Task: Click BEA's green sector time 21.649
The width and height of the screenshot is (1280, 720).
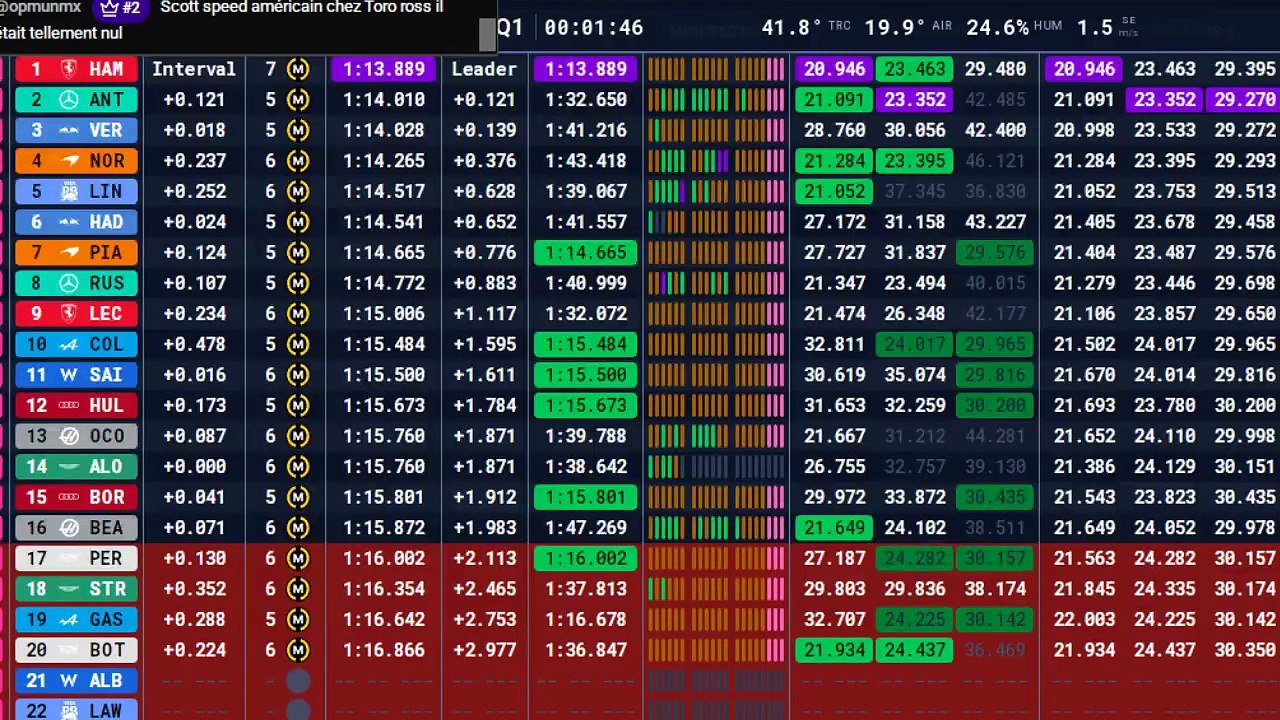Action: 834,527
